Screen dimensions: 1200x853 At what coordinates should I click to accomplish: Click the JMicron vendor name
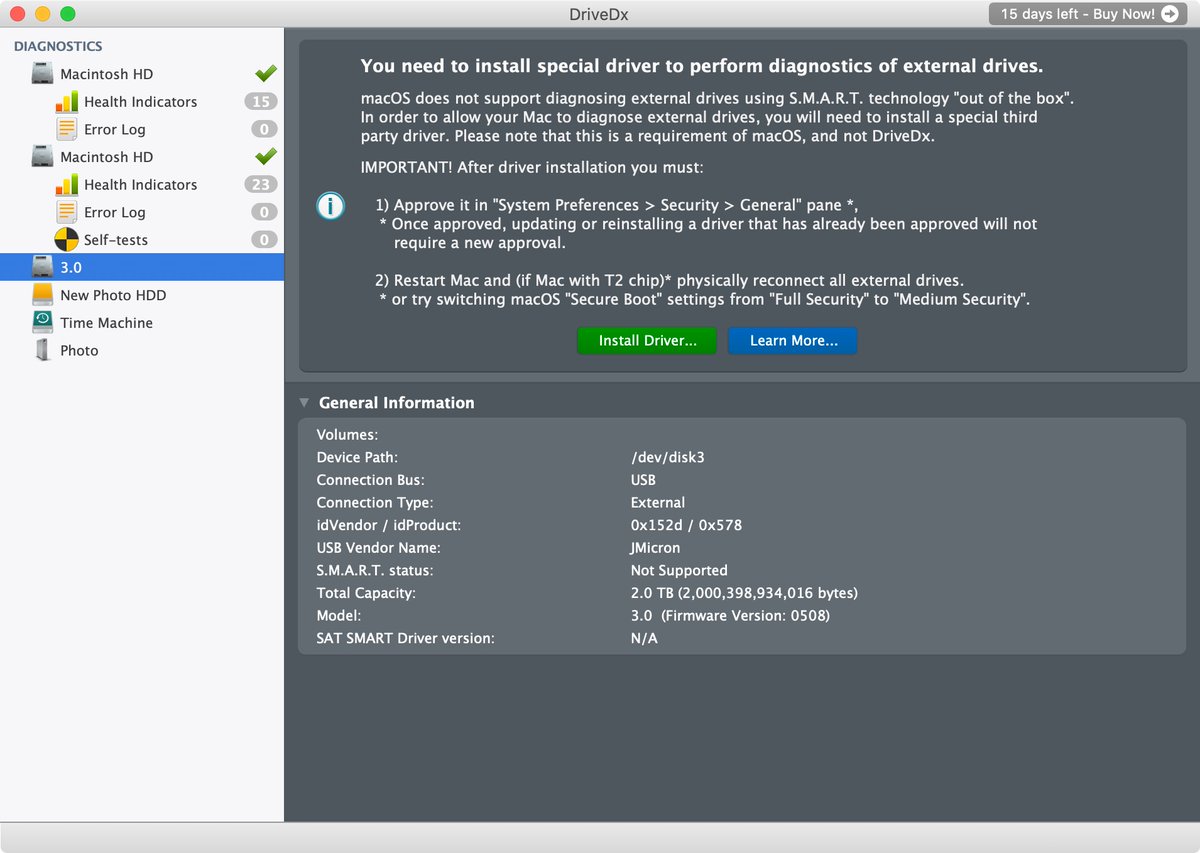tap(655, 548)
